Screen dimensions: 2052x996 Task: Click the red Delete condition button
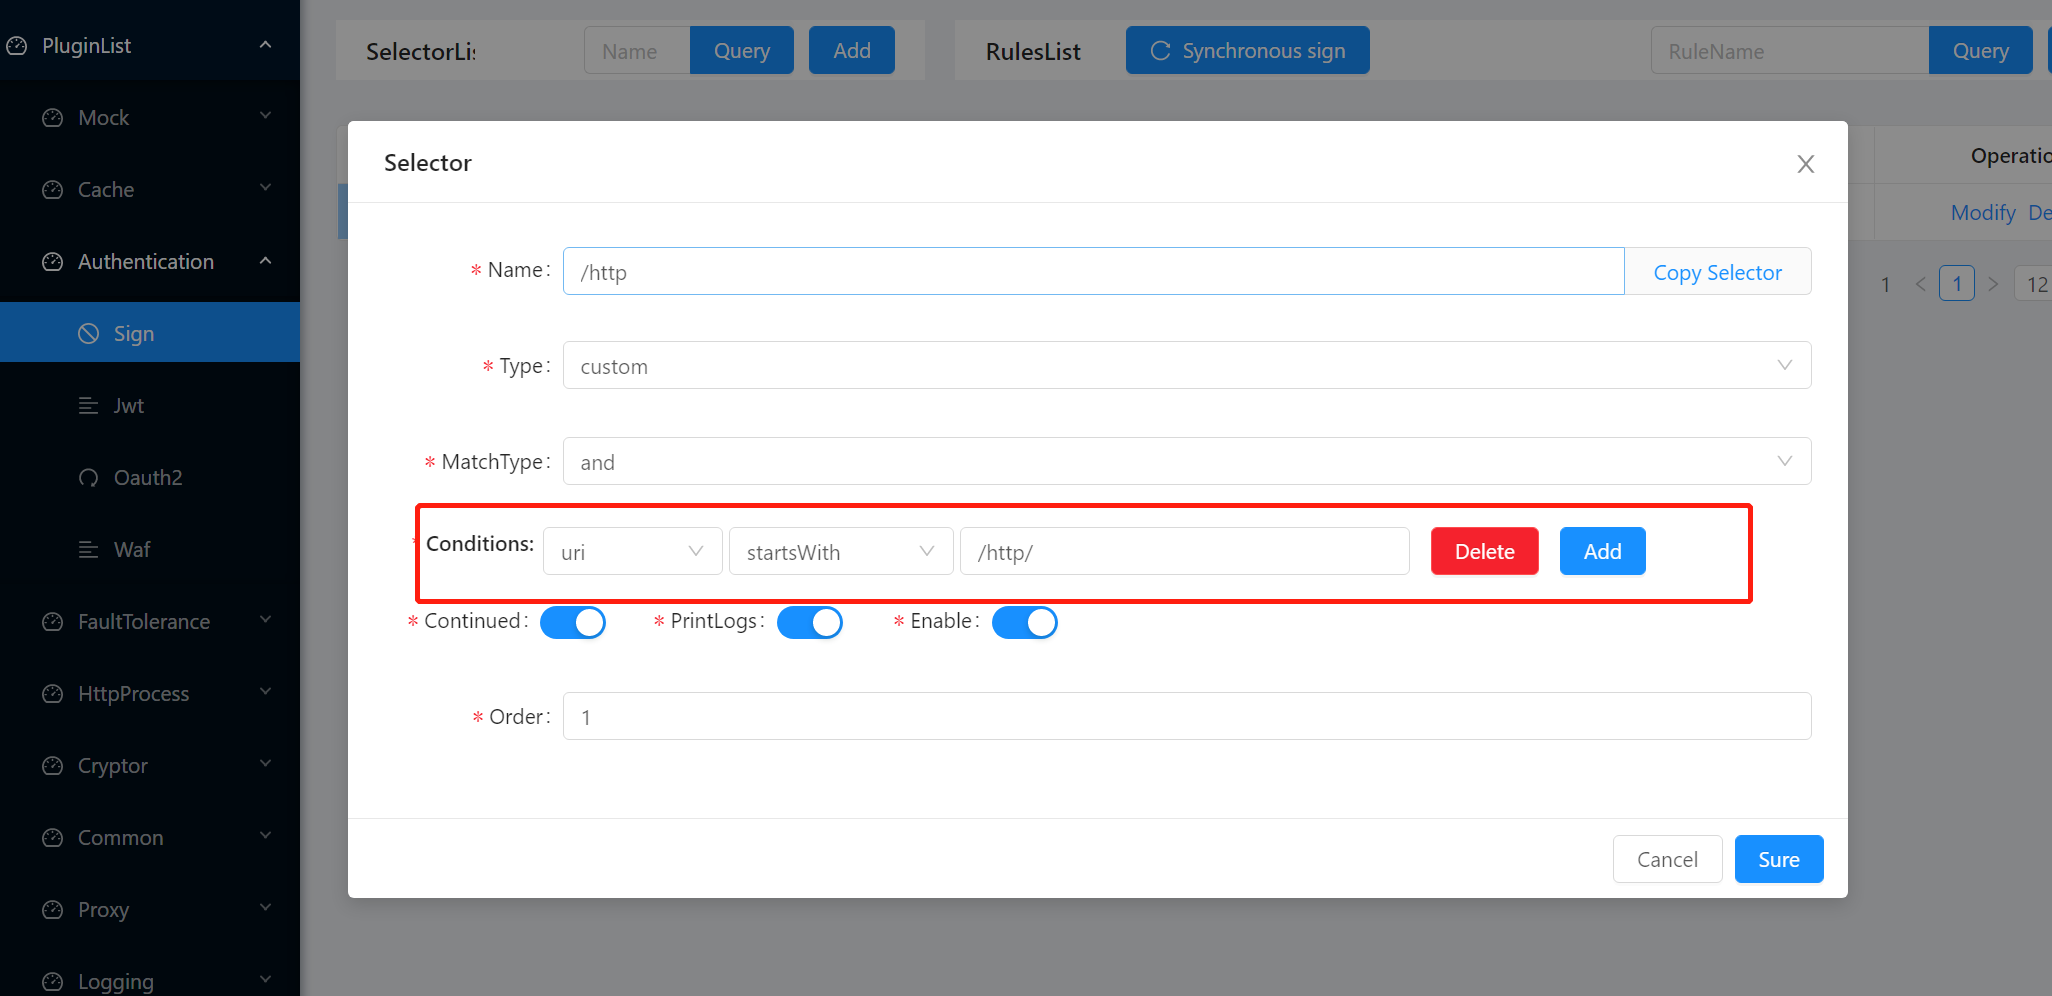(1484, 552)
